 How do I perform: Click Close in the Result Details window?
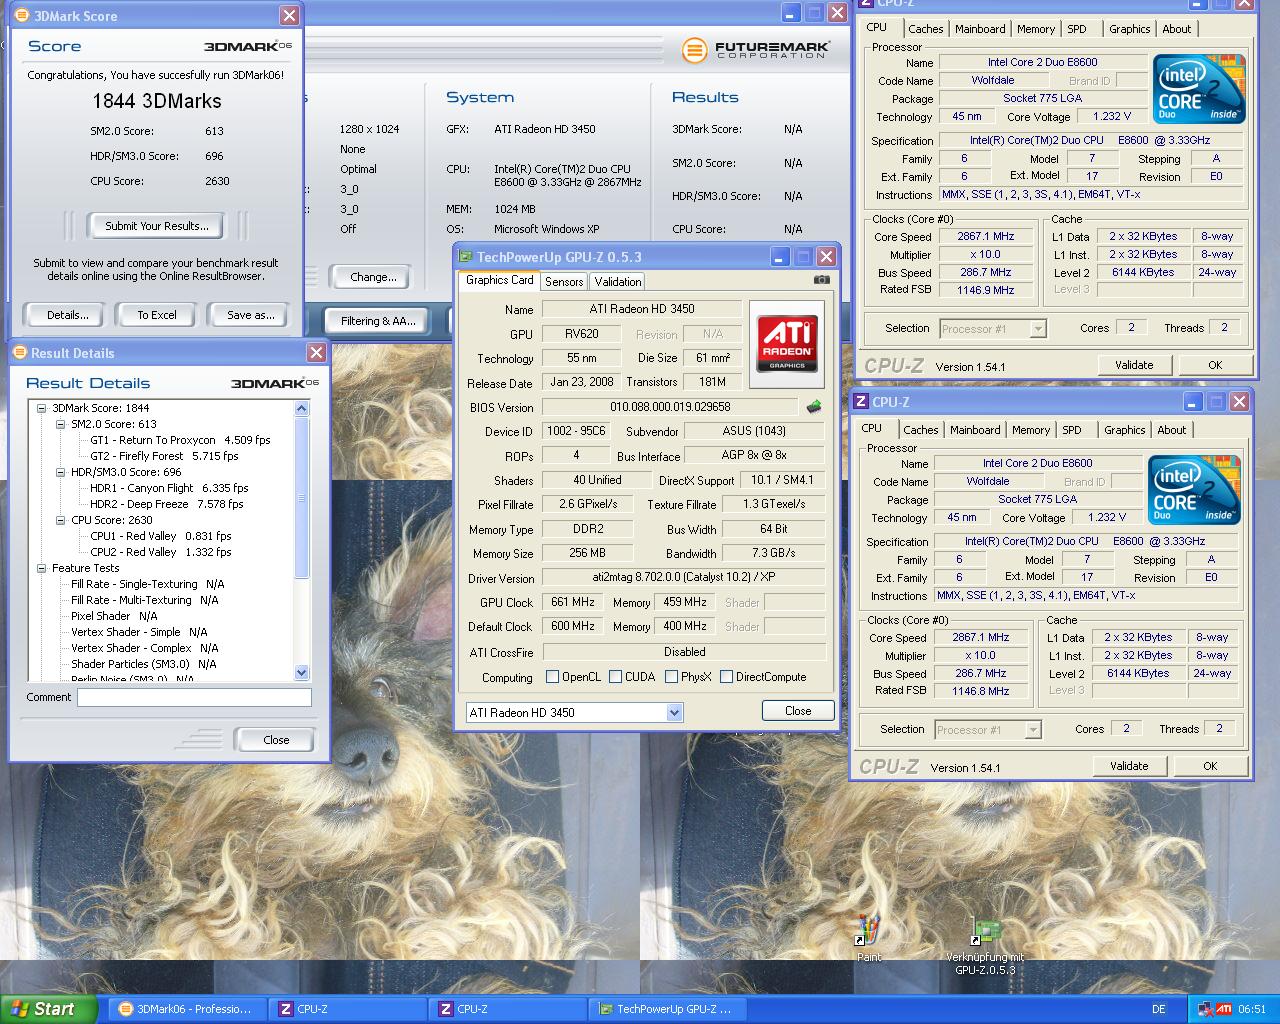tap(276, 740)
